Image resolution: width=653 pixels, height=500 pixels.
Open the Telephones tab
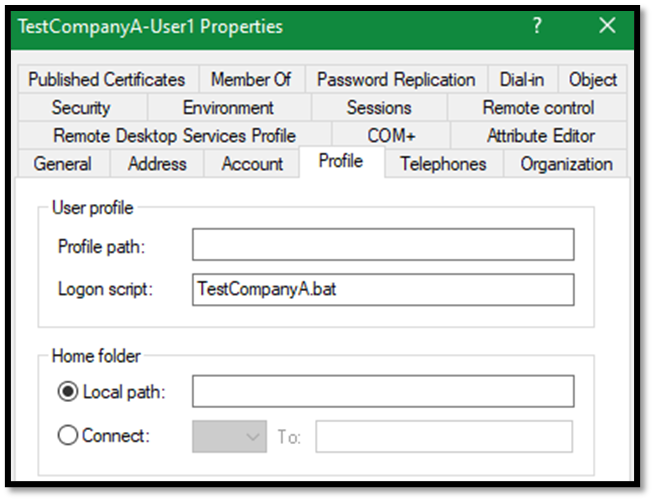click(x=443, y=164)
